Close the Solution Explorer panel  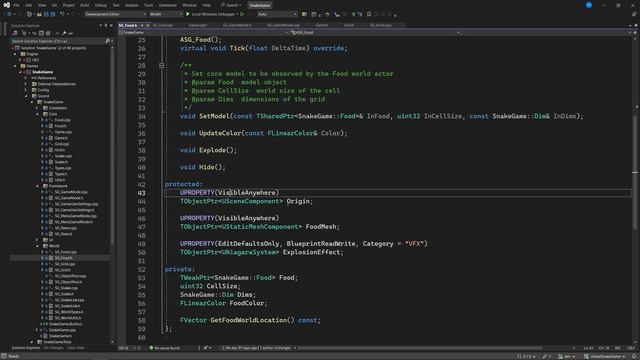[x=111, y=25]
